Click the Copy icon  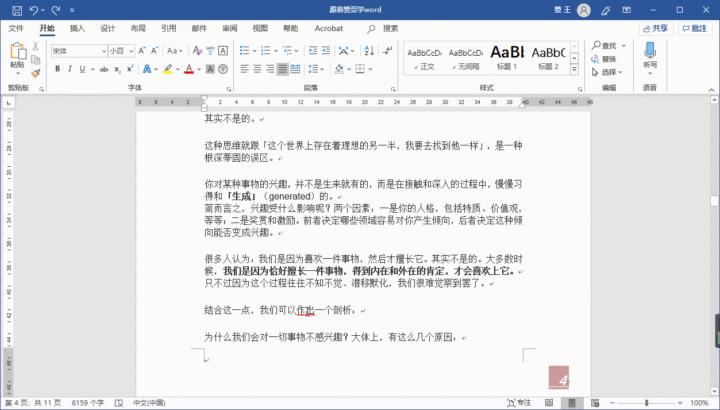(36, 60)
